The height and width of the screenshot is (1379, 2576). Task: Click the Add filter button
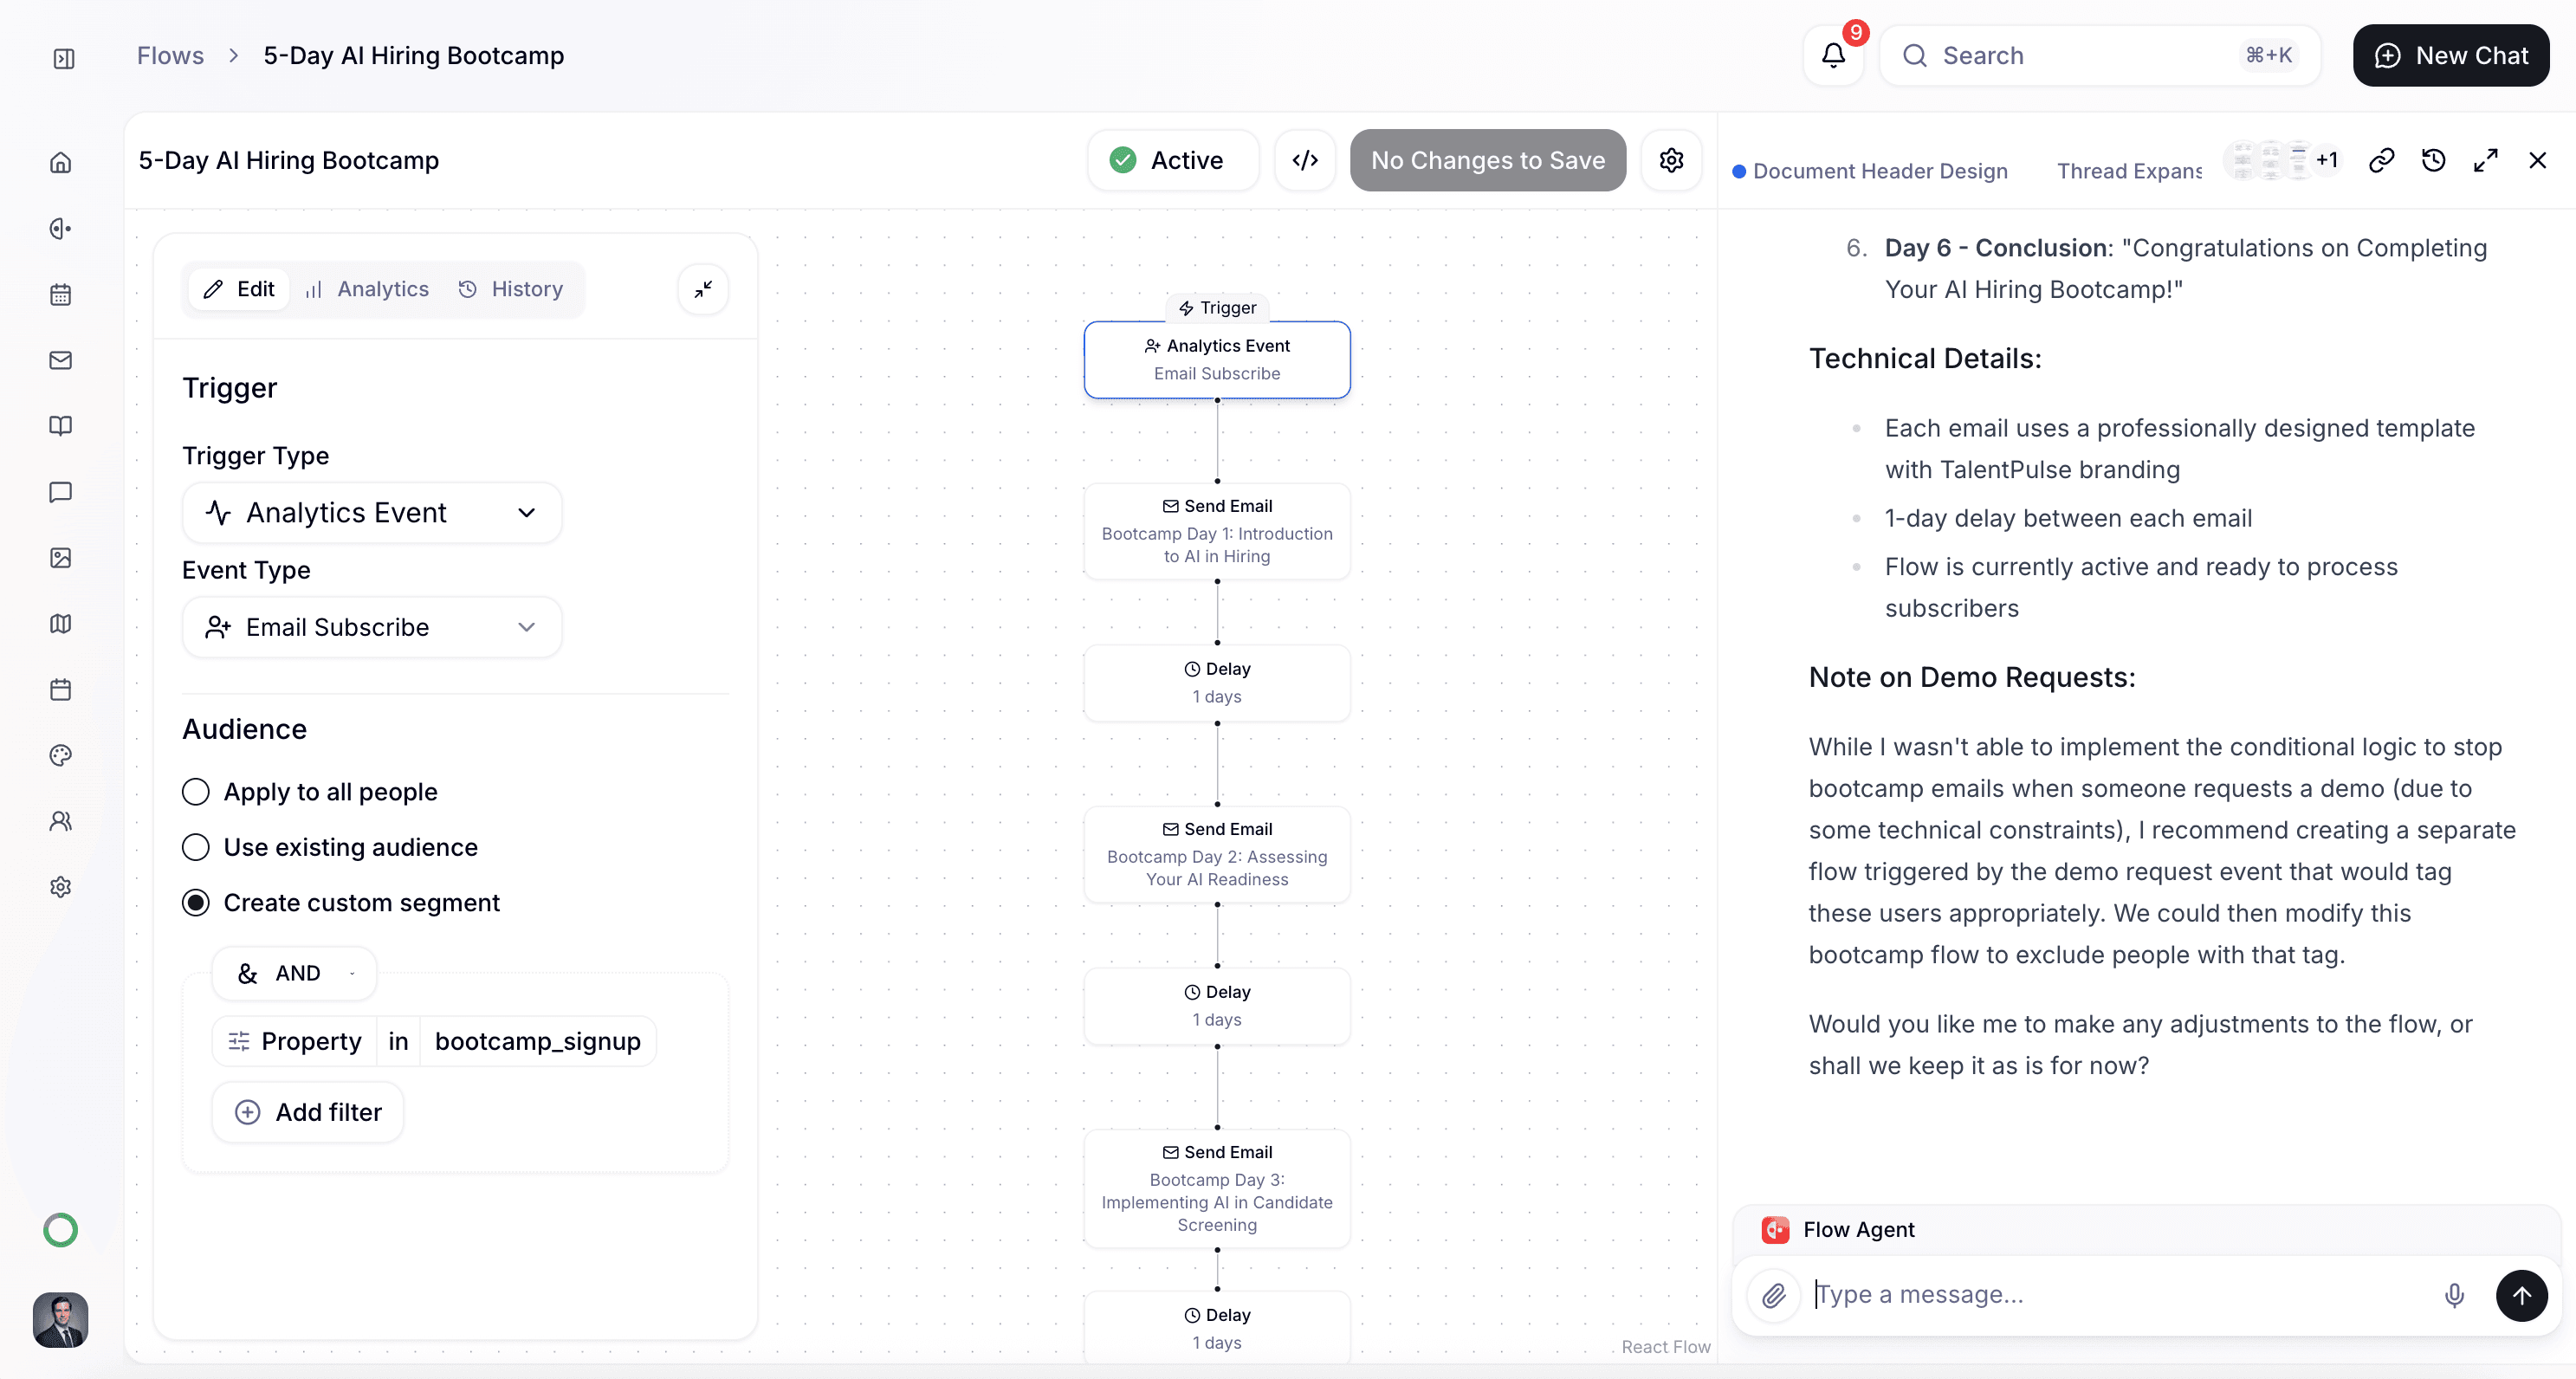(x=308, y=1112)
